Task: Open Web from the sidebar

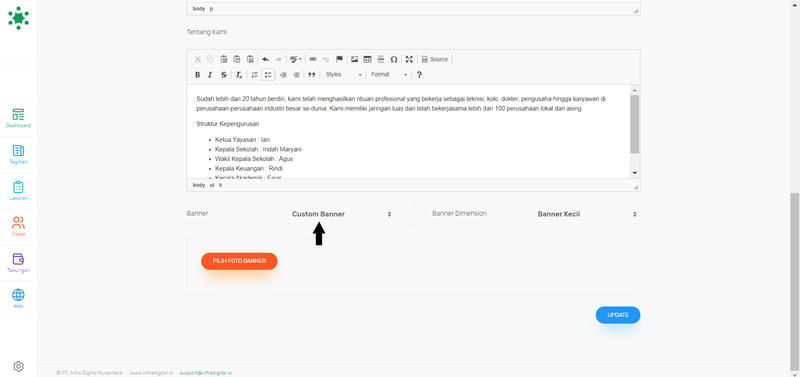Action: 18,299
